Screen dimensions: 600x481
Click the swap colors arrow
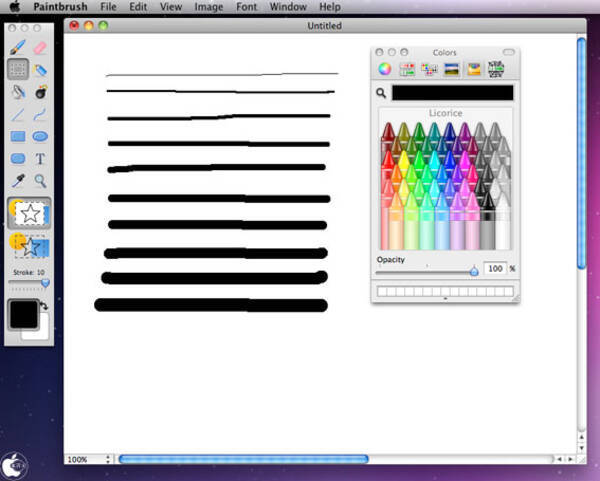tap(45, 306)
